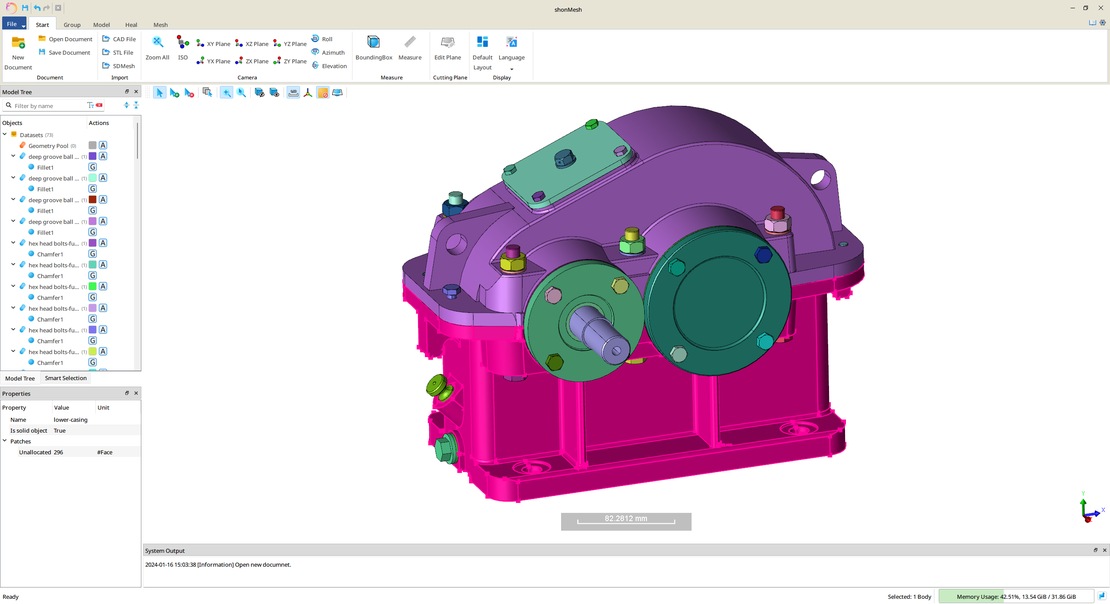Import a CAD File
Screen dimensions: 1110x604
click(119, 39)
